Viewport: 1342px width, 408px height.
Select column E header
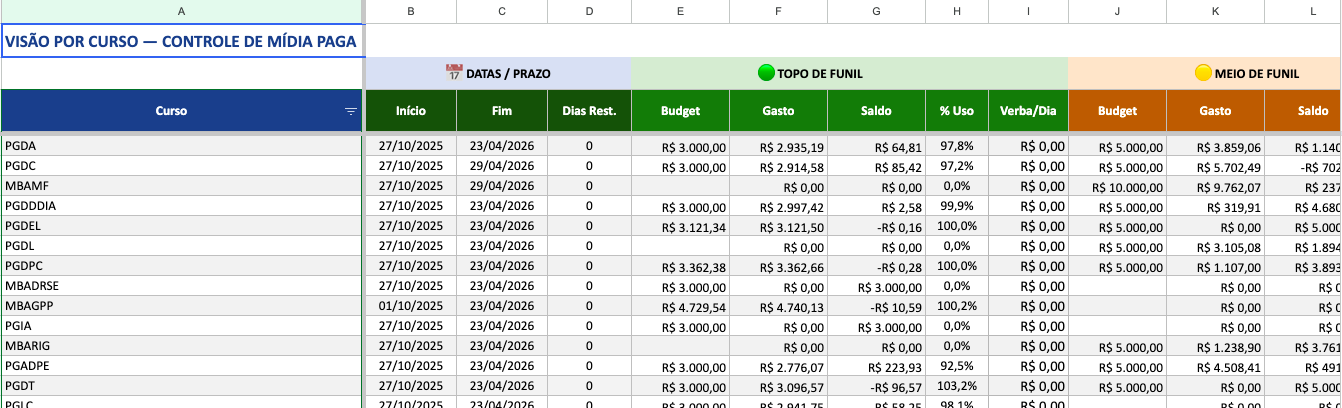pos(680,11)
